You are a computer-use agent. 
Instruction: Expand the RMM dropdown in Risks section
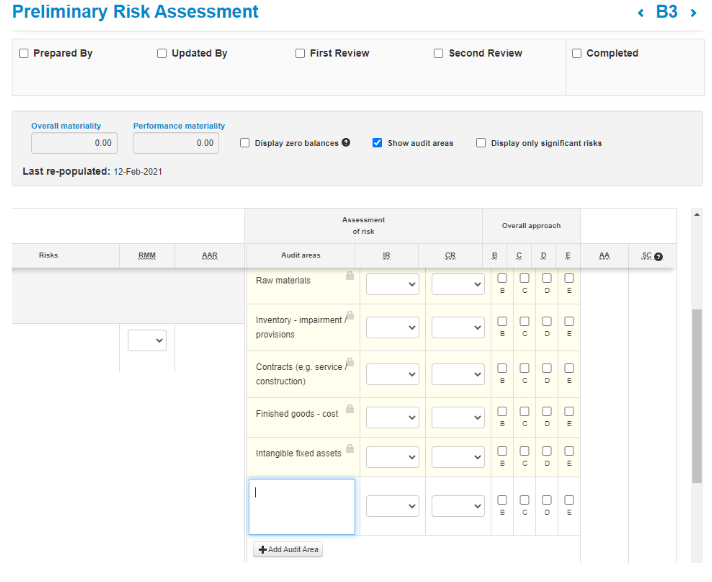click(x=147, y=341)
